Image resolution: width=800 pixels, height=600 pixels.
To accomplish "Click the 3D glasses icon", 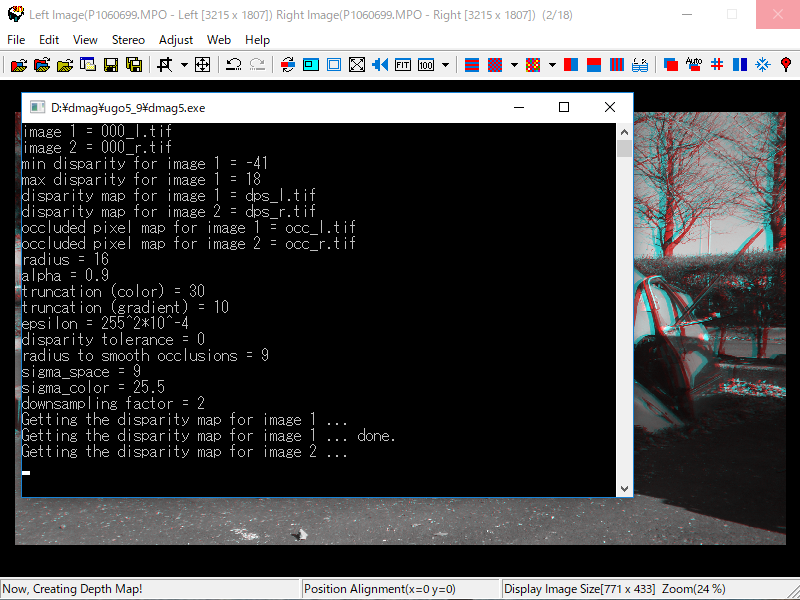I will [x=640, y=65].
